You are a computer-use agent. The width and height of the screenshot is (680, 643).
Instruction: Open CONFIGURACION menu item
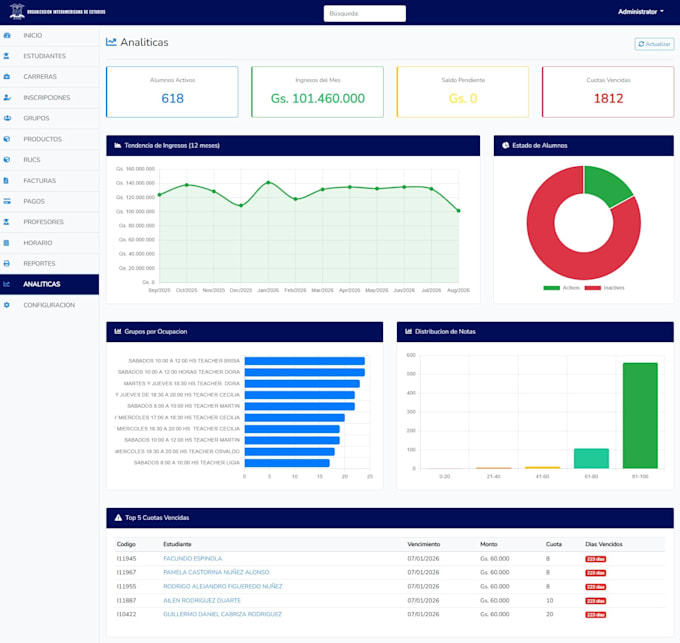click(x=49, y=305)
